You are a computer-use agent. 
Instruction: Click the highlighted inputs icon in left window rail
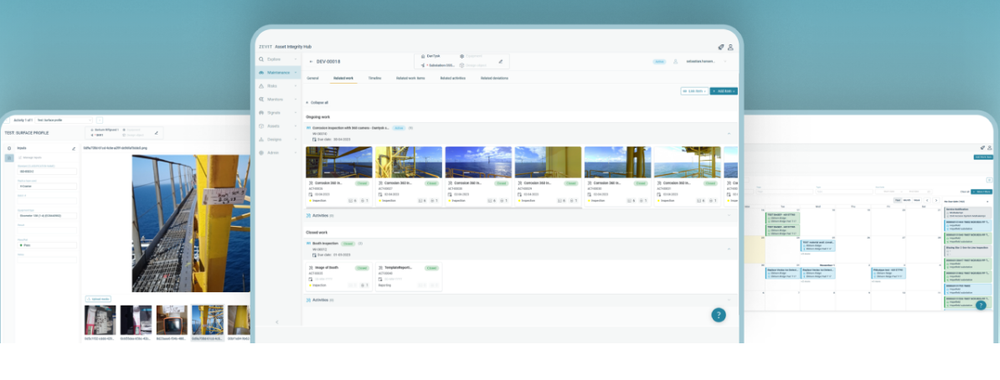9,157
